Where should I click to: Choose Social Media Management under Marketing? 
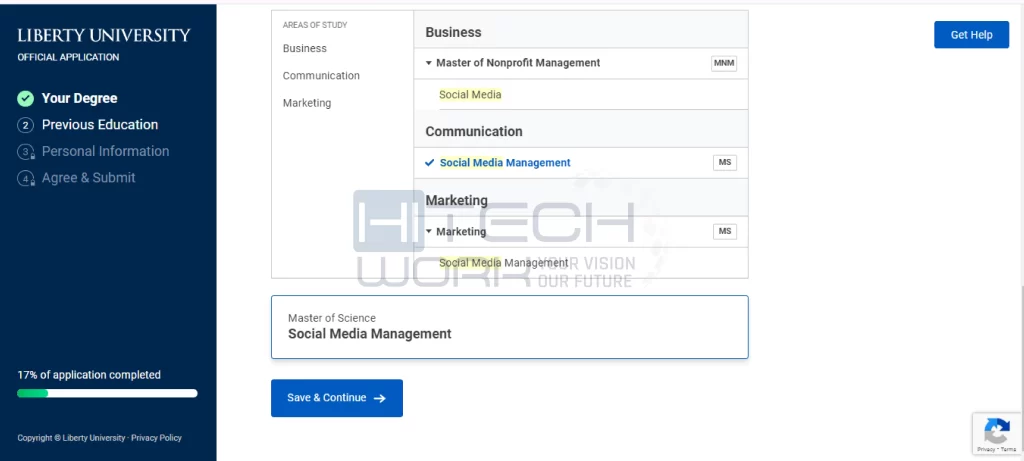pos(504,262)
